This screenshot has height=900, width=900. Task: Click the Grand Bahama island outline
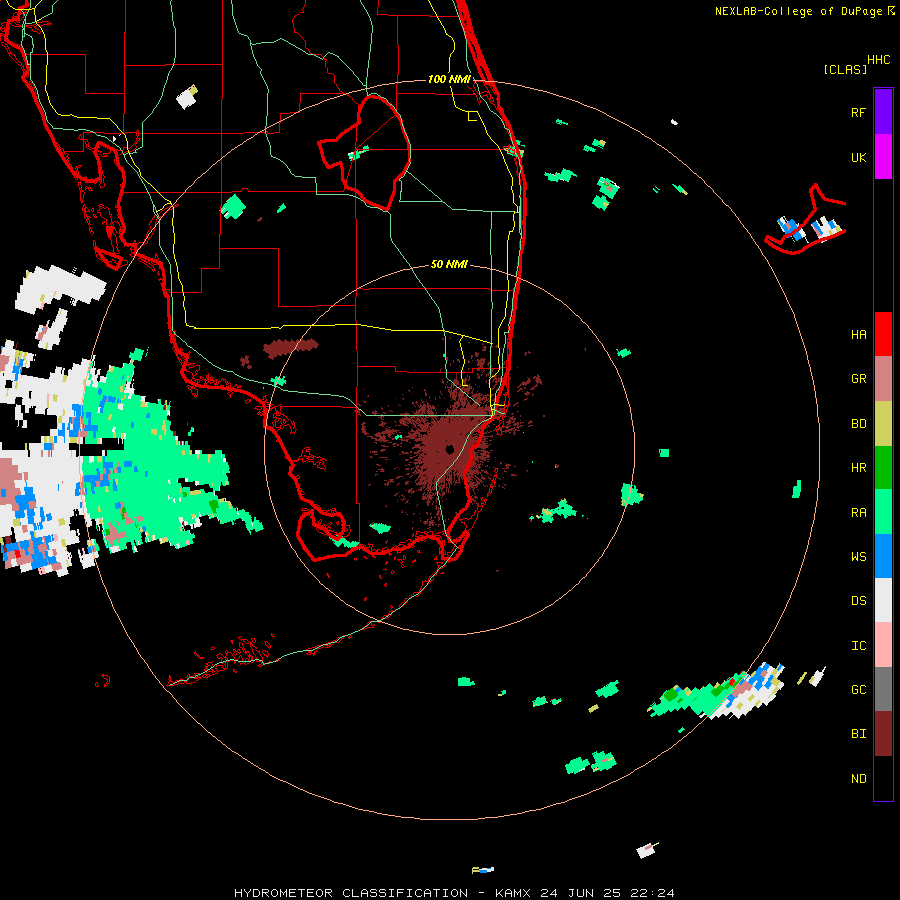coord(805,221)
